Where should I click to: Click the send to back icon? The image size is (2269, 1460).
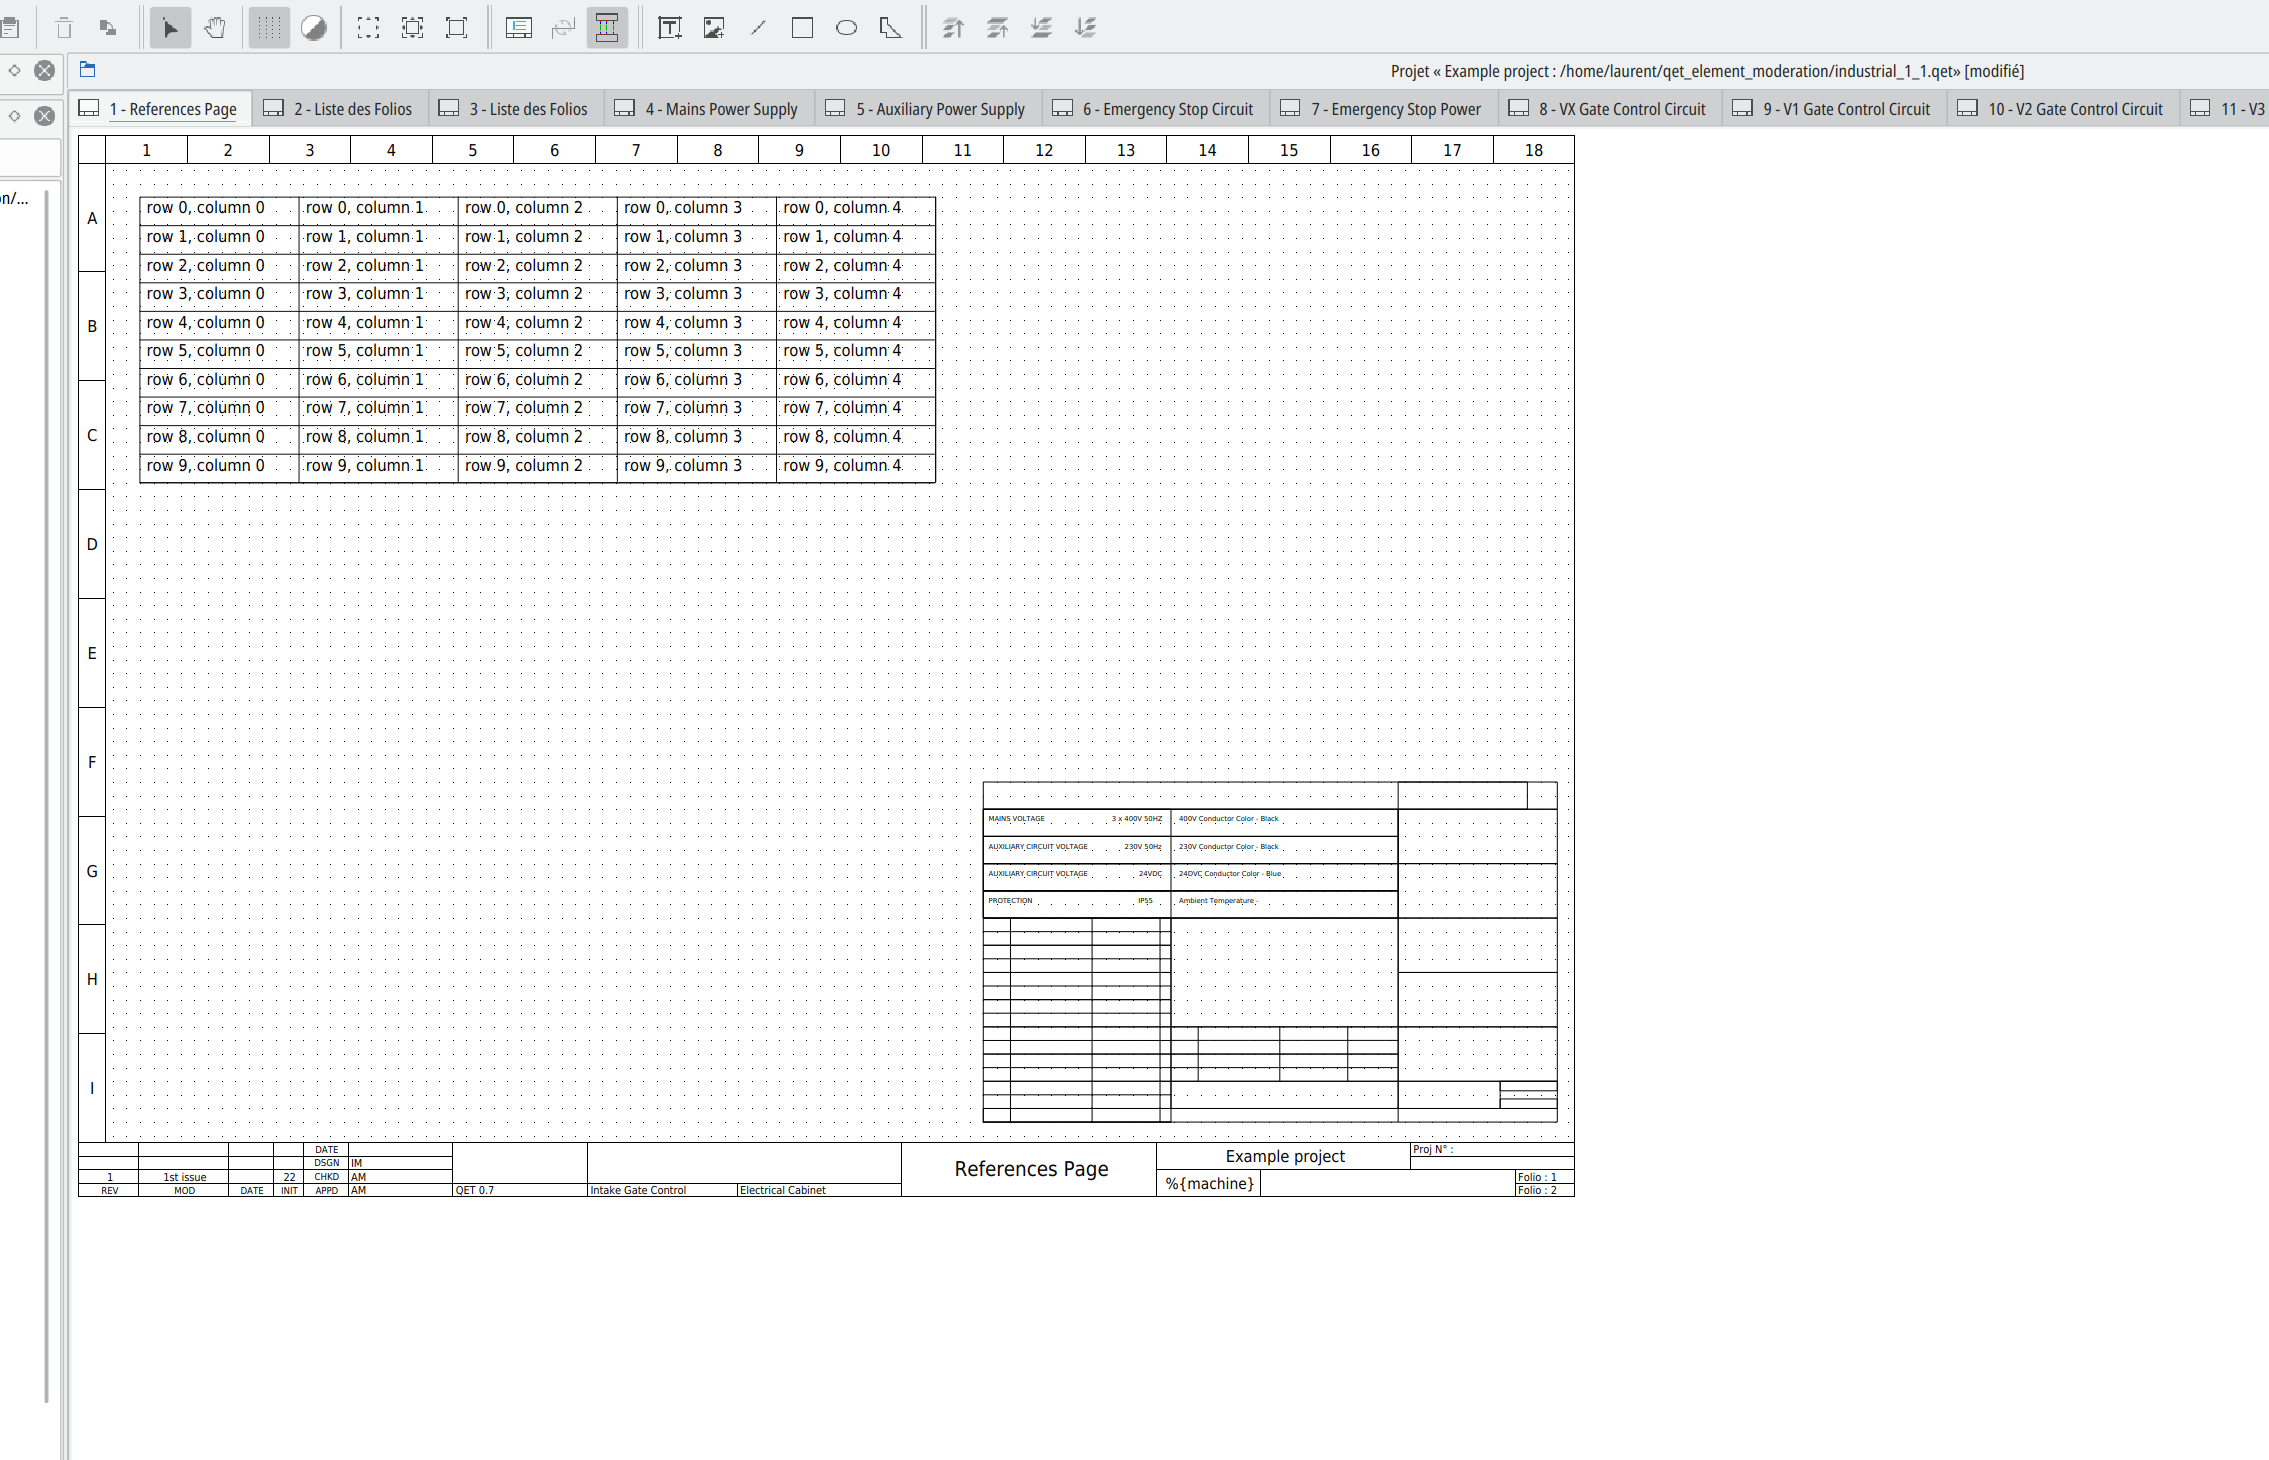1085,28
